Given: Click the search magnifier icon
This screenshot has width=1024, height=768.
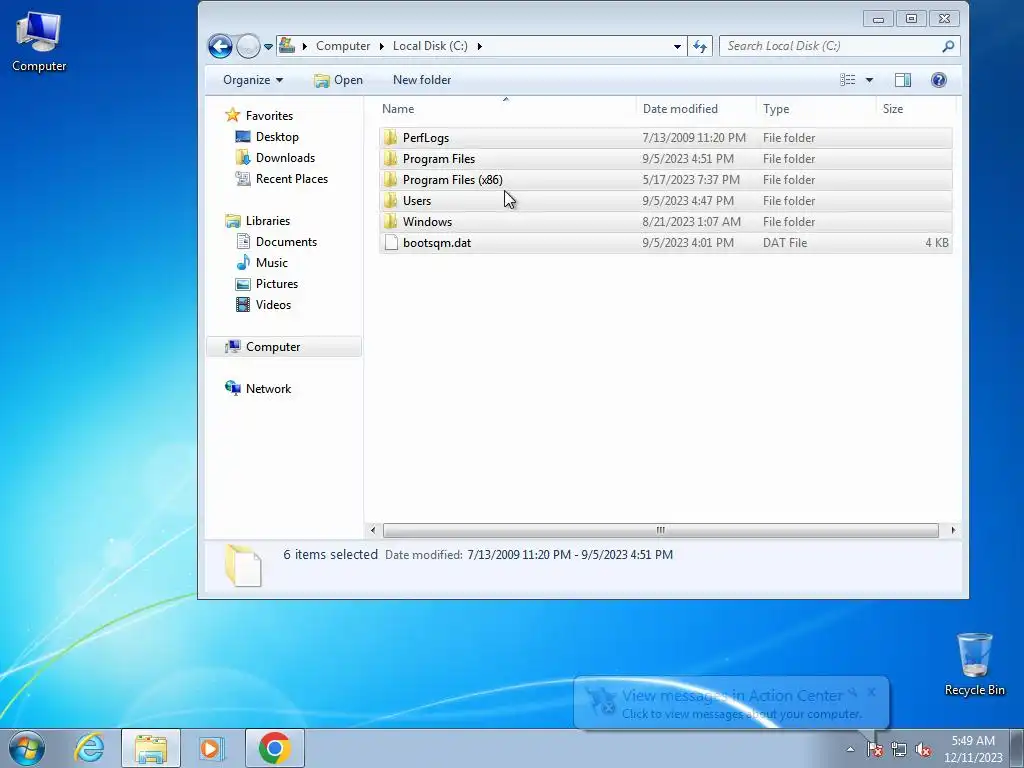Looking at the screenshot, I should (x=948, y=46).
